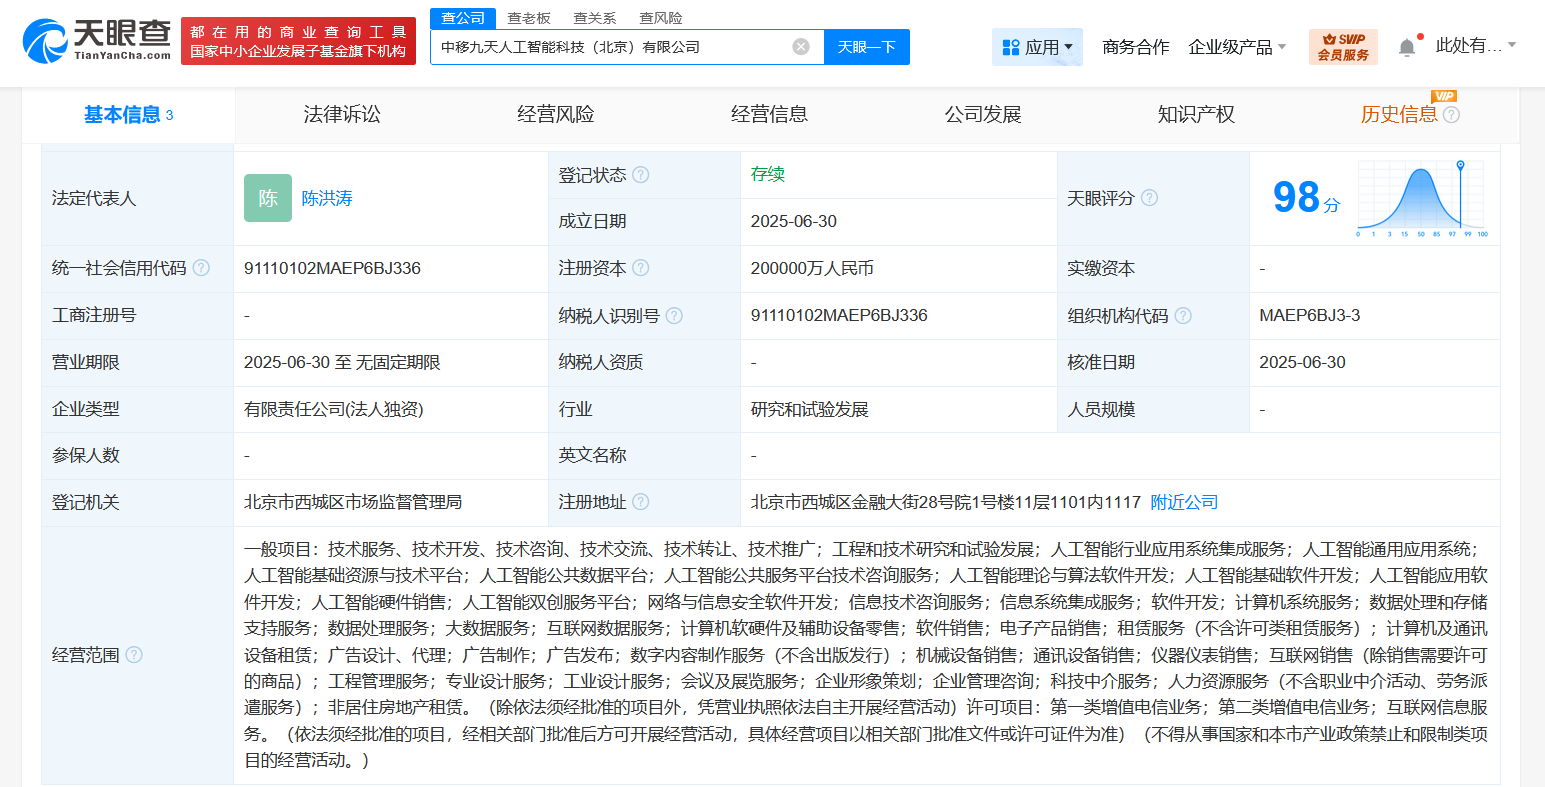The image size is (1545, 787).
Task: Click the 天眼评分 question-mark help icon
Action: pyautogui.click(x=1150, y=198)
